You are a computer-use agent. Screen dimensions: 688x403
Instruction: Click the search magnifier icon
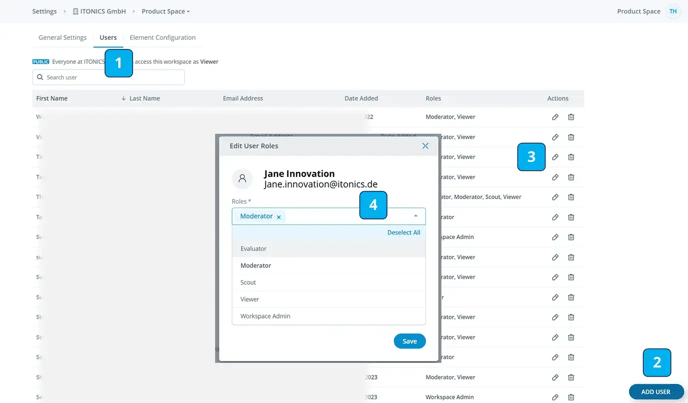(40, 77)
